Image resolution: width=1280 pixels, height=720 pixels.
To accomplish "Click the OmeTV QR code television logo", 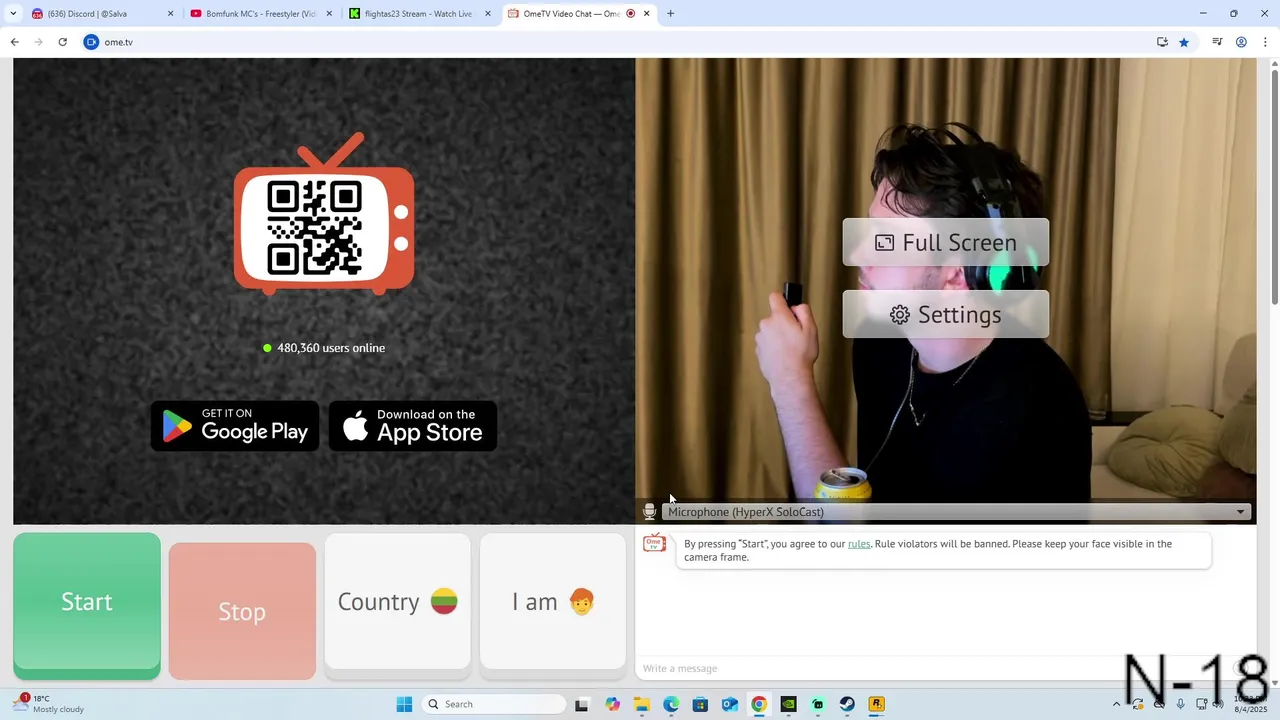I will point(324,215).
